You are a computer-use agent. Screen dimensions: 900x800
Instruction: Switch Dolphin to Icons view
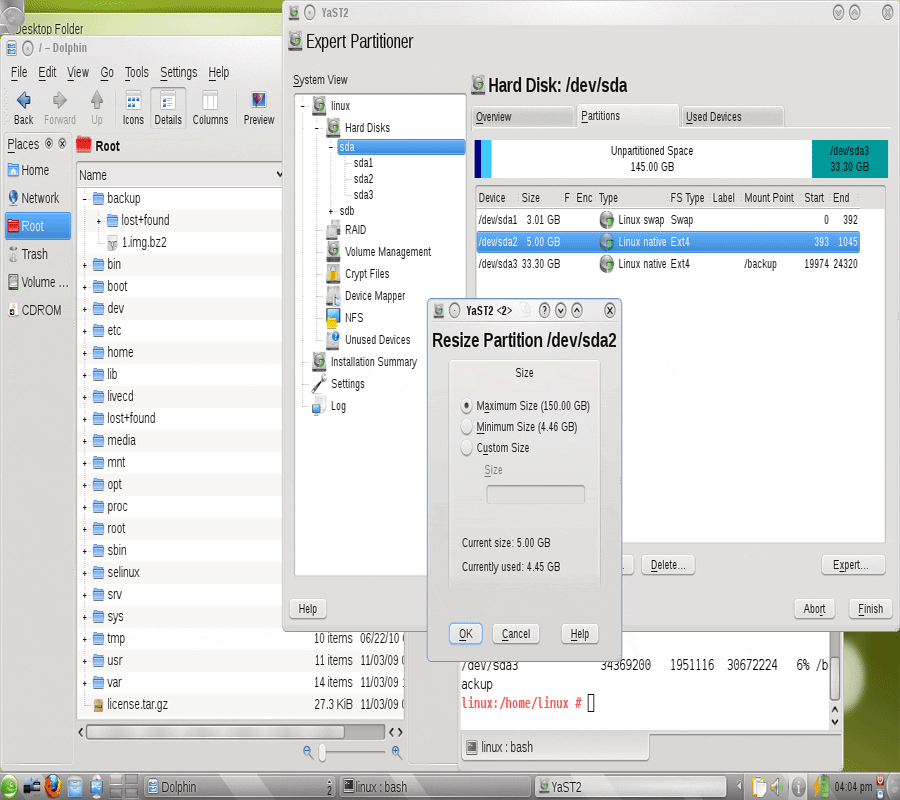pos(133,107)
